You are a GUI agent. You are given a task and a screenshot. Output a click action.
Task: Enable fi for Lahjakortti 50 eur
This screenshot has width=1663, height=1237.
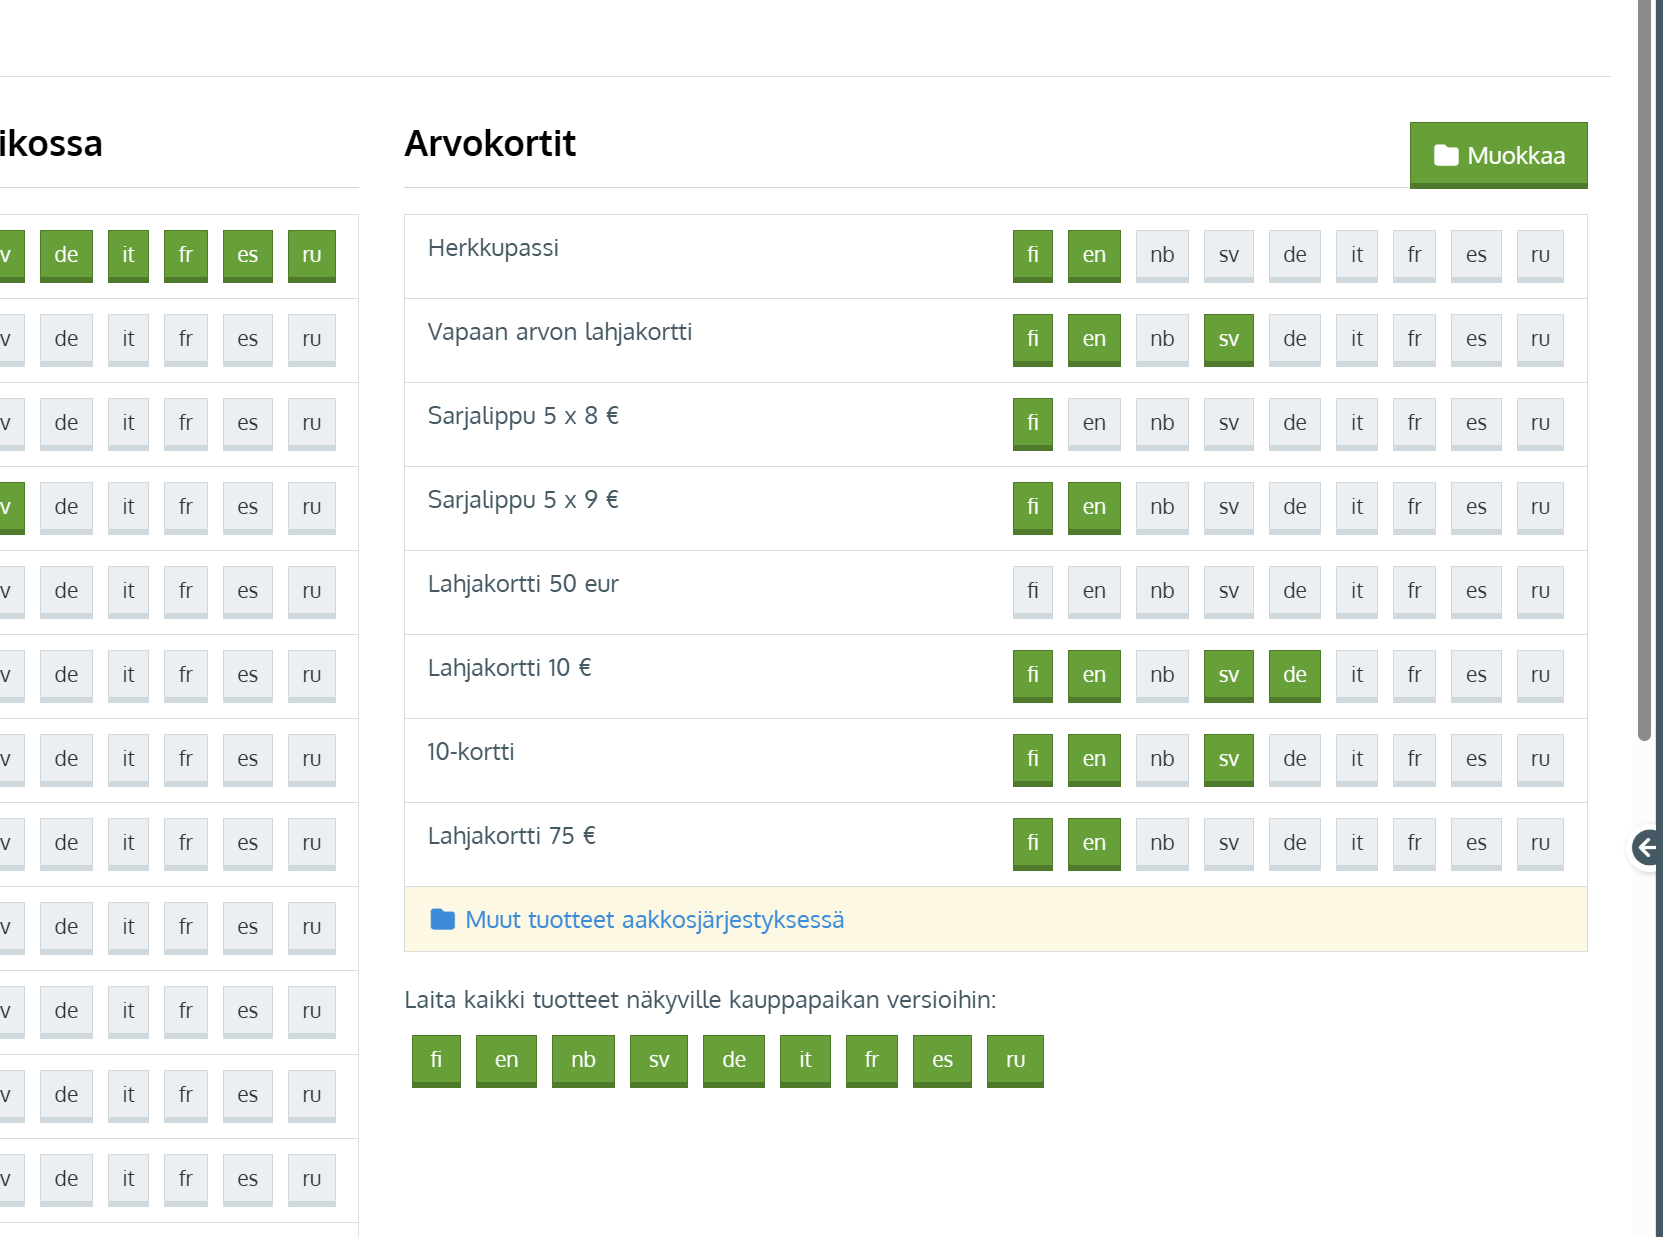[x=1032, y=592]
